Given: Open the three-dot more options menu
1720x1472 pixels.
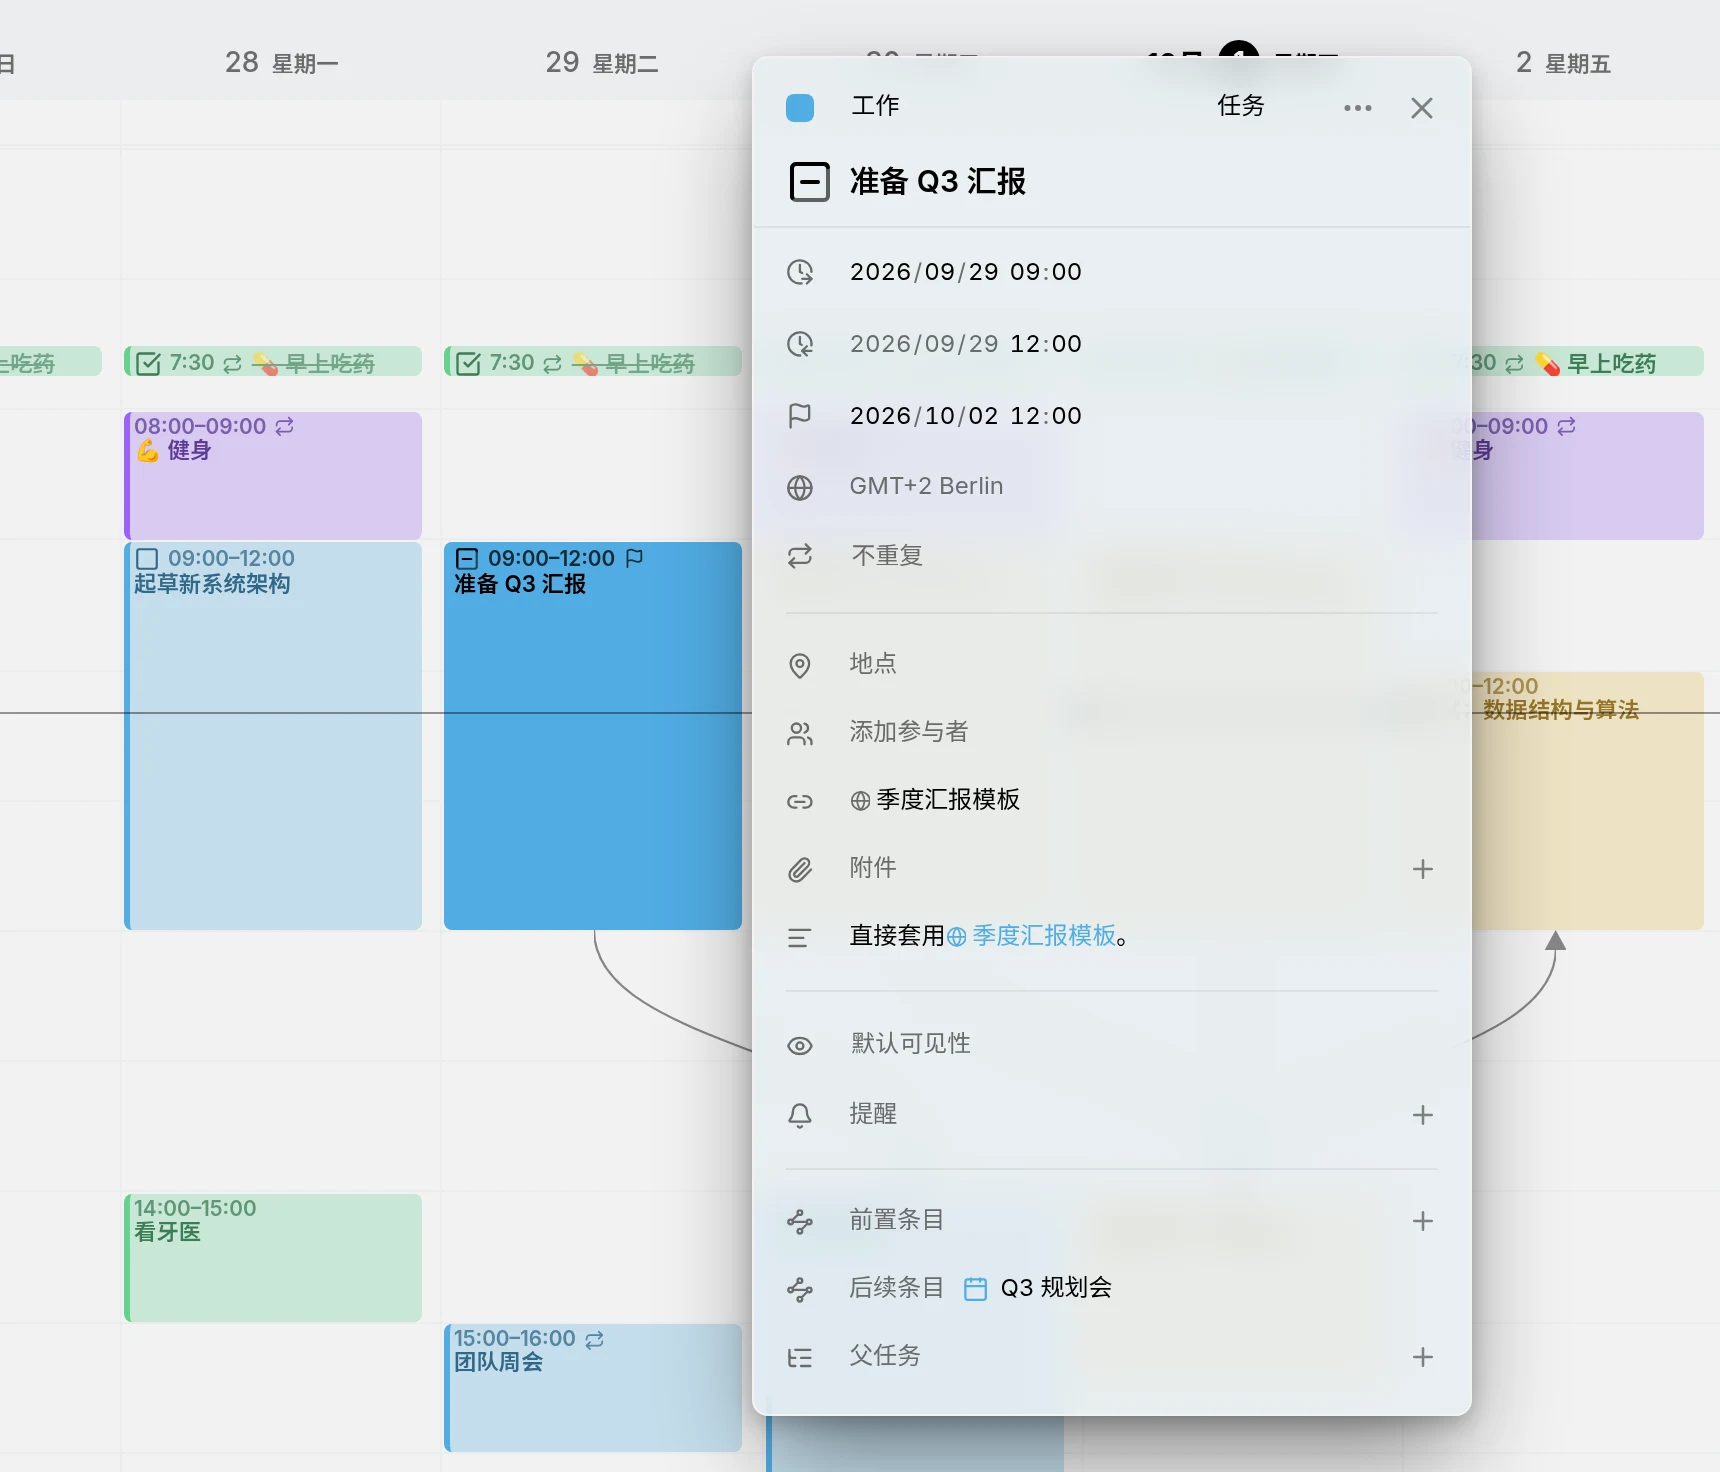Looking at the screenshot, I should pyautogui.click(x=1358, y=108).
